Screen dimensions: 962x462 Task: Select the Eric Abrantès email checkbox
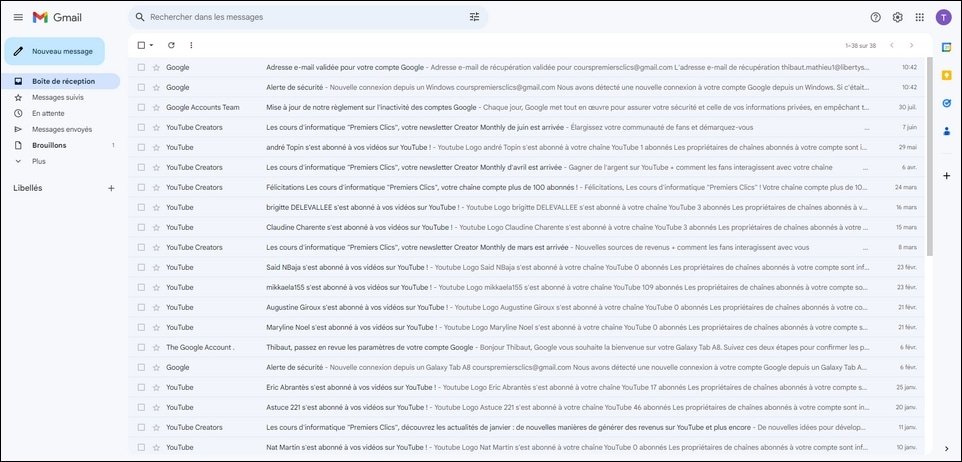pyautogui.click(x=141, y=387)
